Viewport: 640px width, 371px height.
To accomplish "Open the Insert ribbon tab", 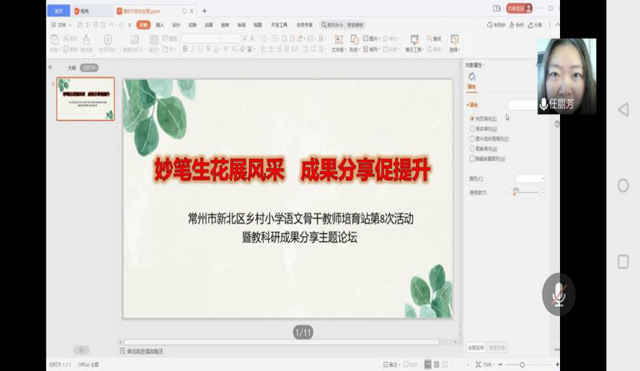I will coord(160,25).
